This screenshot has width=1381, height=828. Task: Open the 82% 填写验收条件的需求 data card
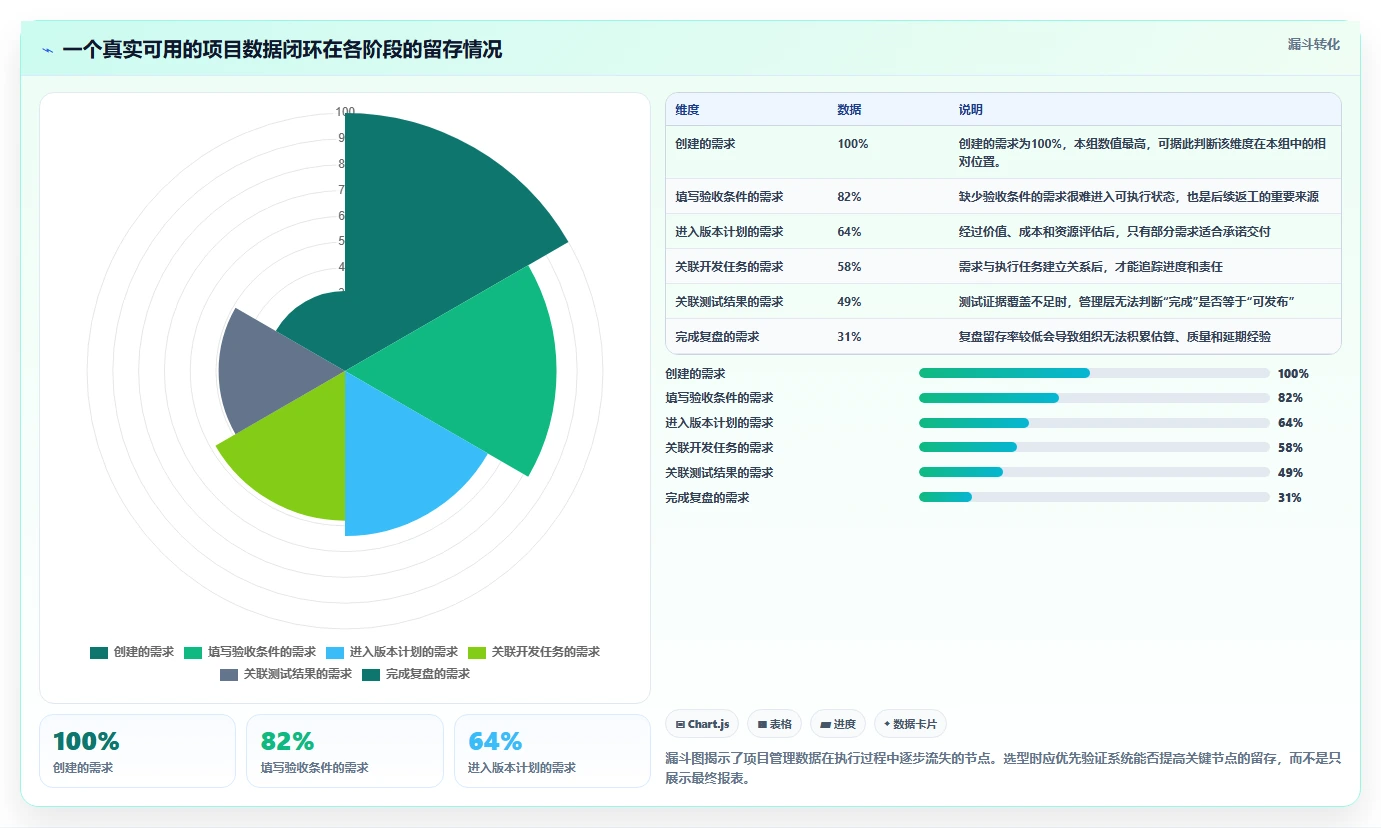click(x=345, y=751)
